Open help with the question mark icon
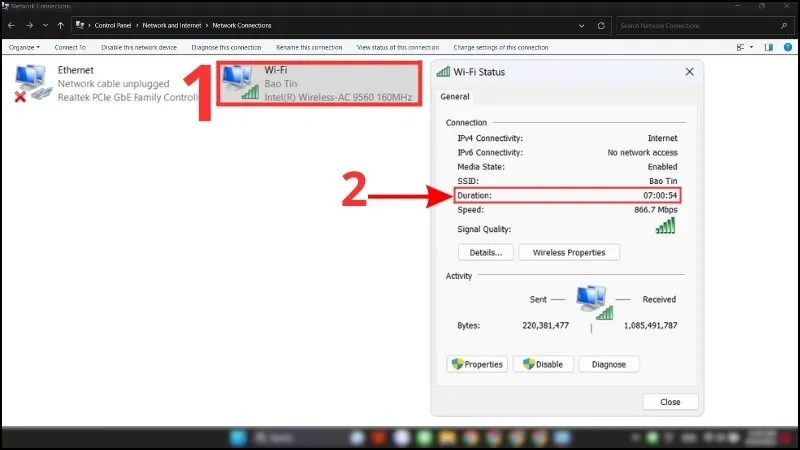The height and width of the screenshot is (450, 800). click(x=788, y=47)
